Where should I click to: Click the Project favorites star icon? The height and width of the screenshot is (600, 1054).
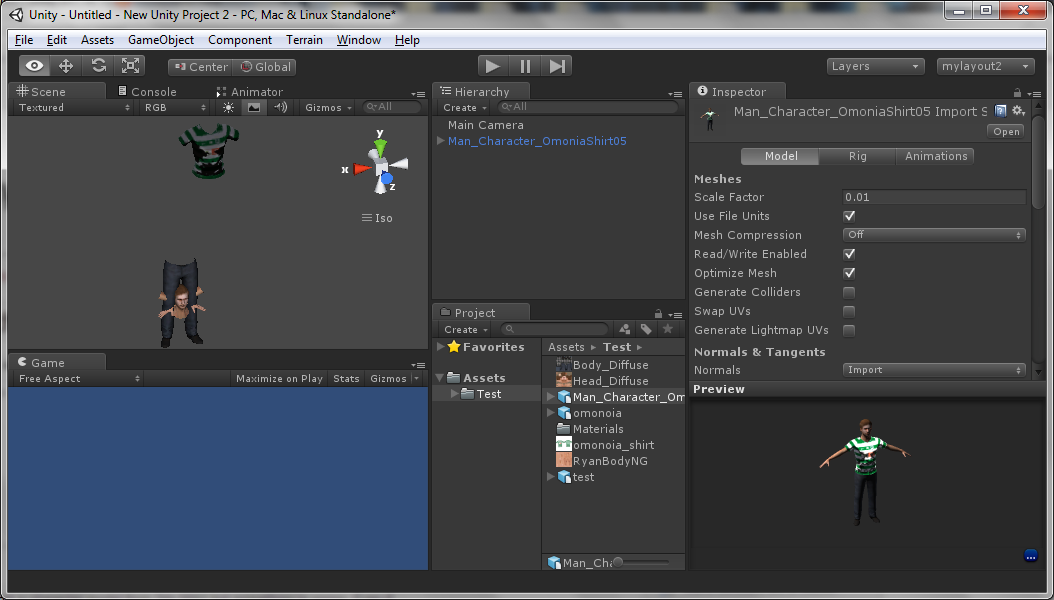(667, 329)
